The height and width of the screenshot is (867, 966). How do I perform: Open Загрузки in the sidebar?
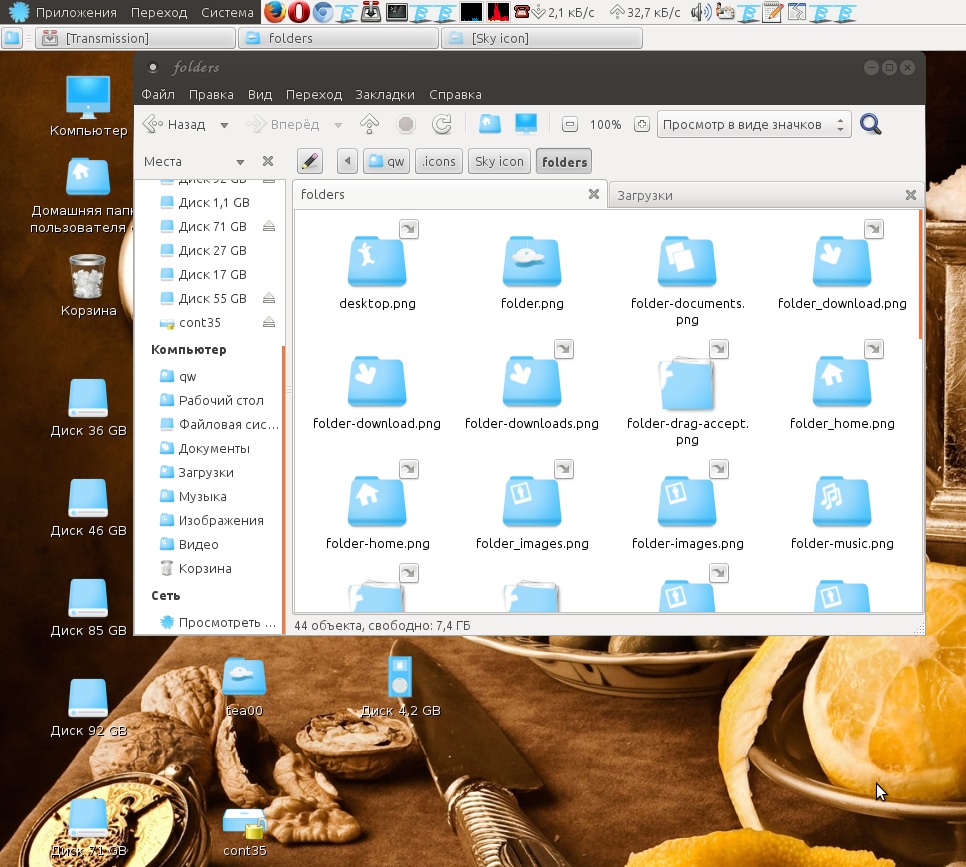tap(209, 473)
